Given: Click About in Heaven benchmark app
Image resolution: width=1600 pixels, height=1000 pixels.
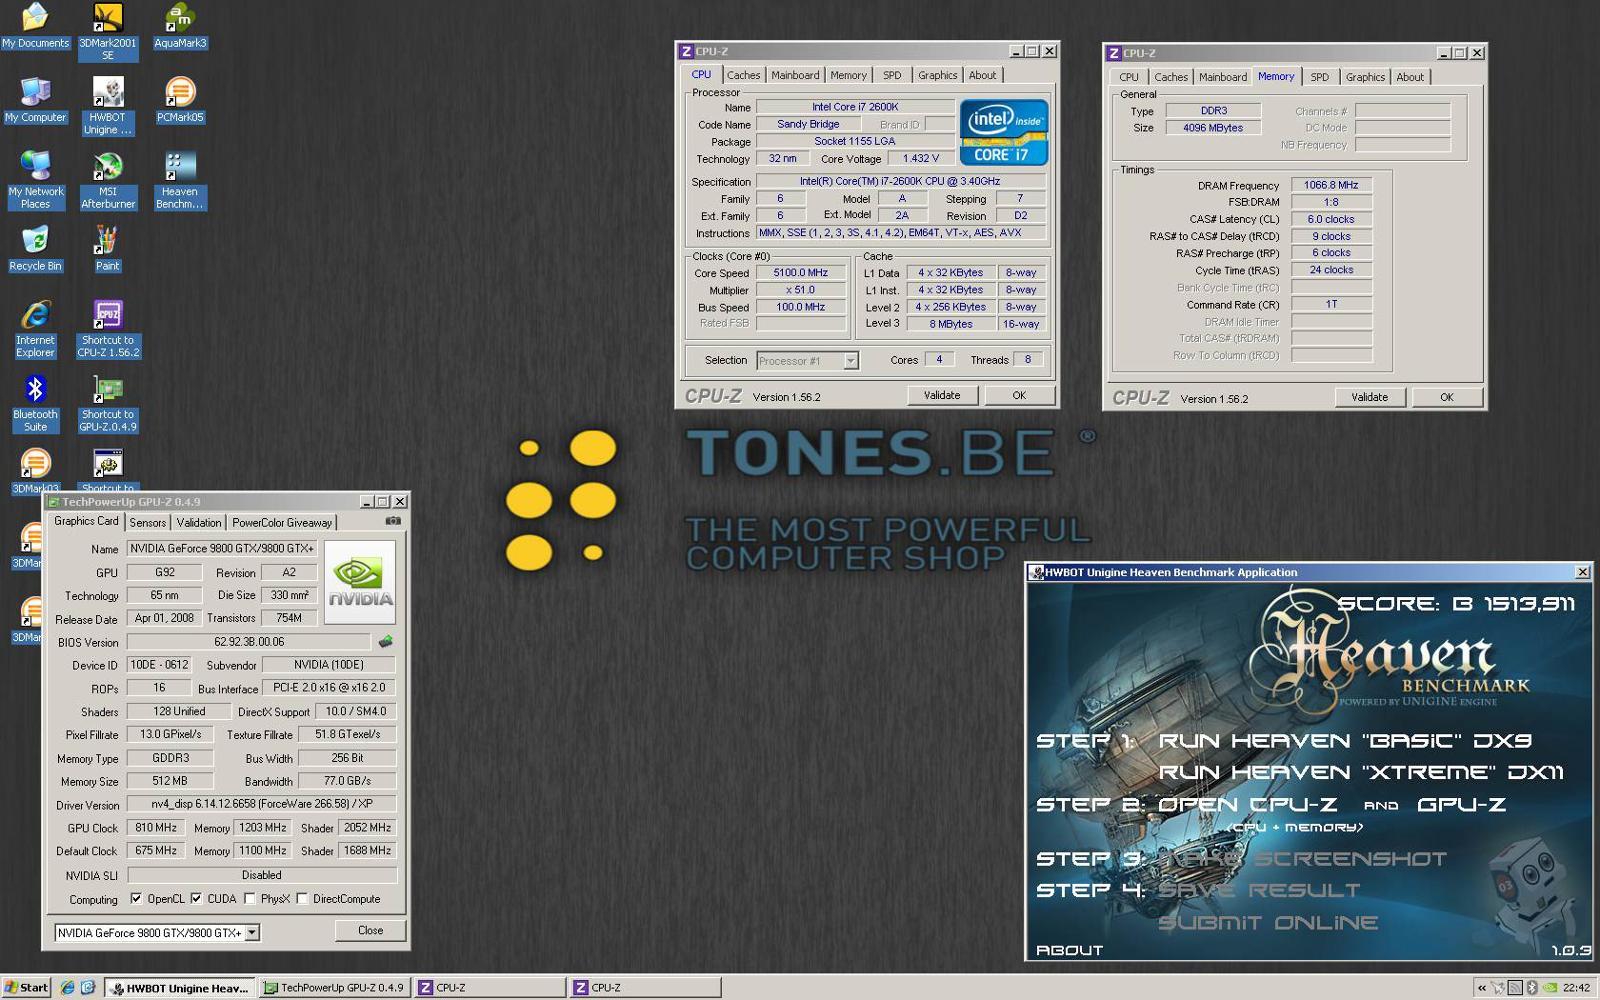Looking at the screenshot, I should tap(1069, 950).
